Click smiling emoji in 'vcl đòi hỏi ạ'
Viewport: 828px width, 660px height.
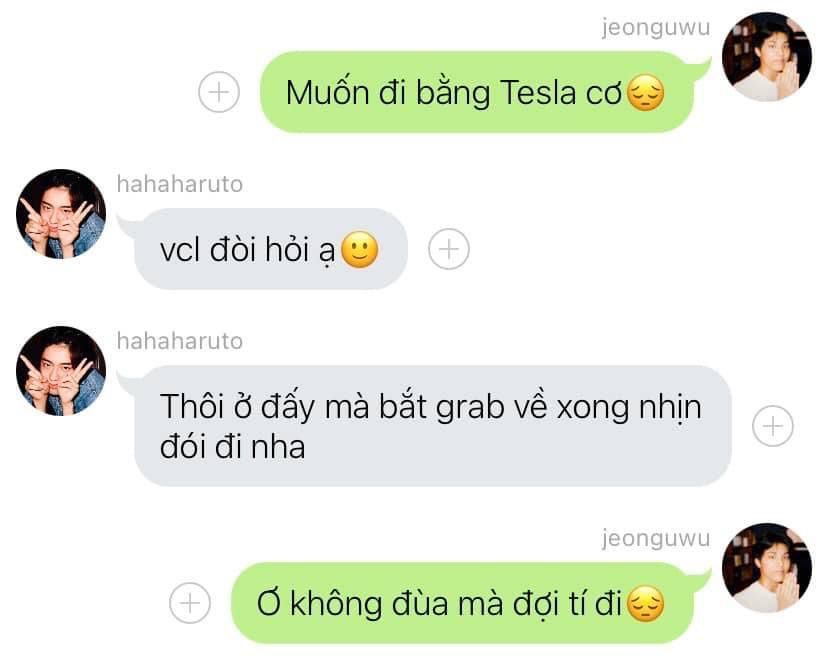coord(360,250)
